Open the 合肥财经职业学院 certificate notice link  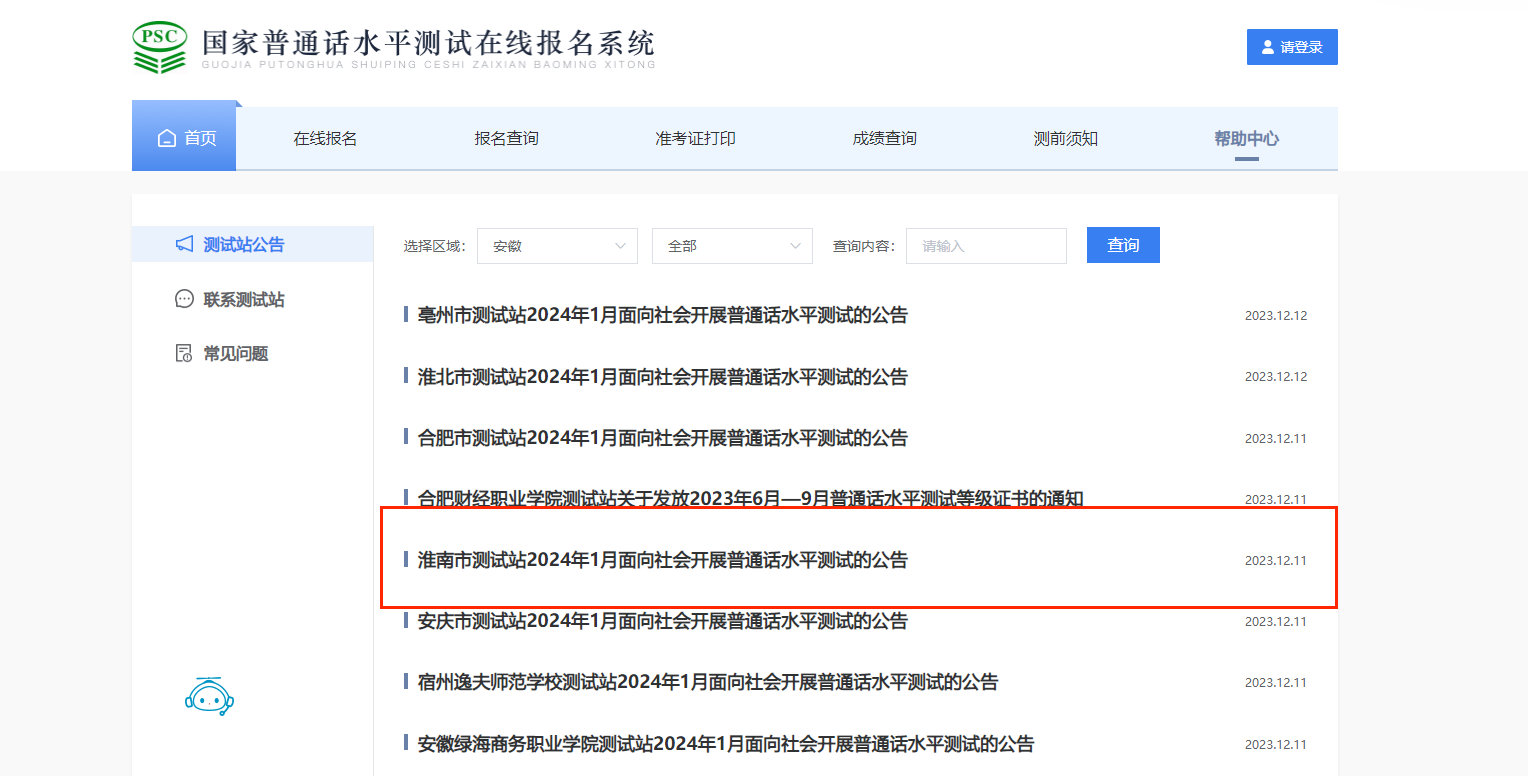pos(750,499)
